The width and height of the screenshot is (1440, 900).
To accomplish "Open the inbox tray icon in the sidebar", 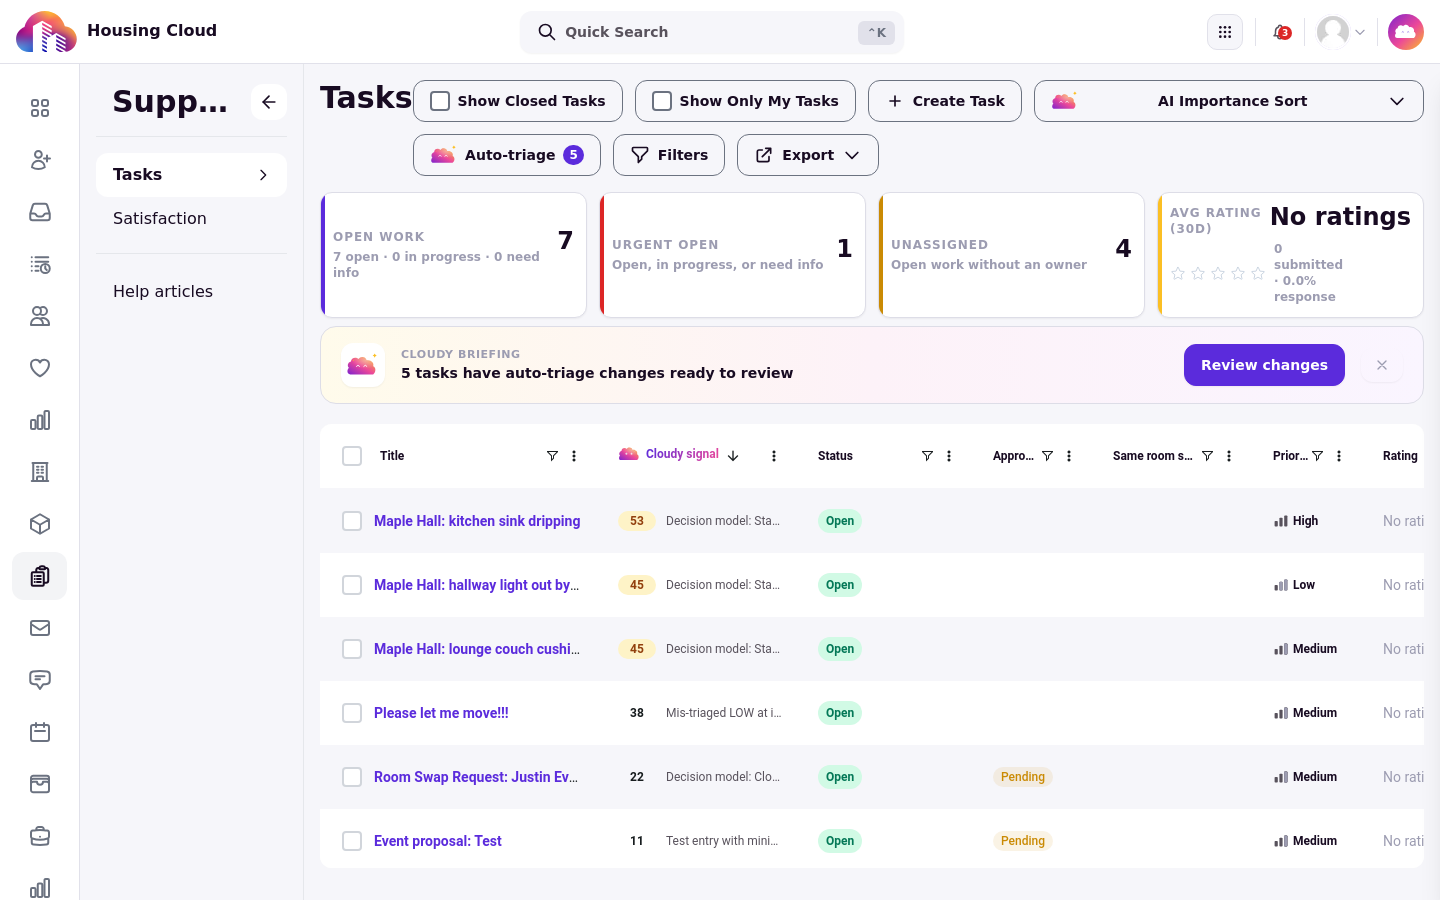I will pos(40,212).
